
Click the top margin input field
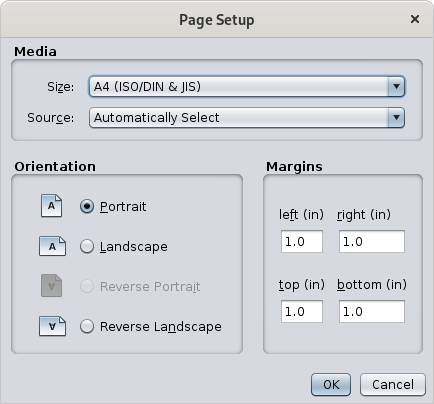tap(302, 311)
